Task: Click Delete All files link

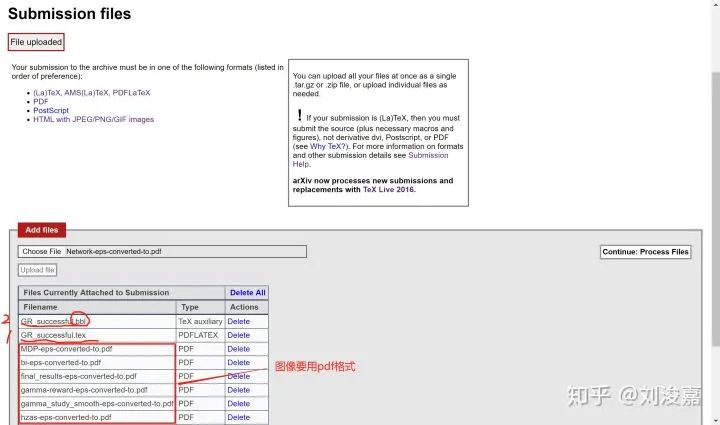Action: click(x=248, y=292)
